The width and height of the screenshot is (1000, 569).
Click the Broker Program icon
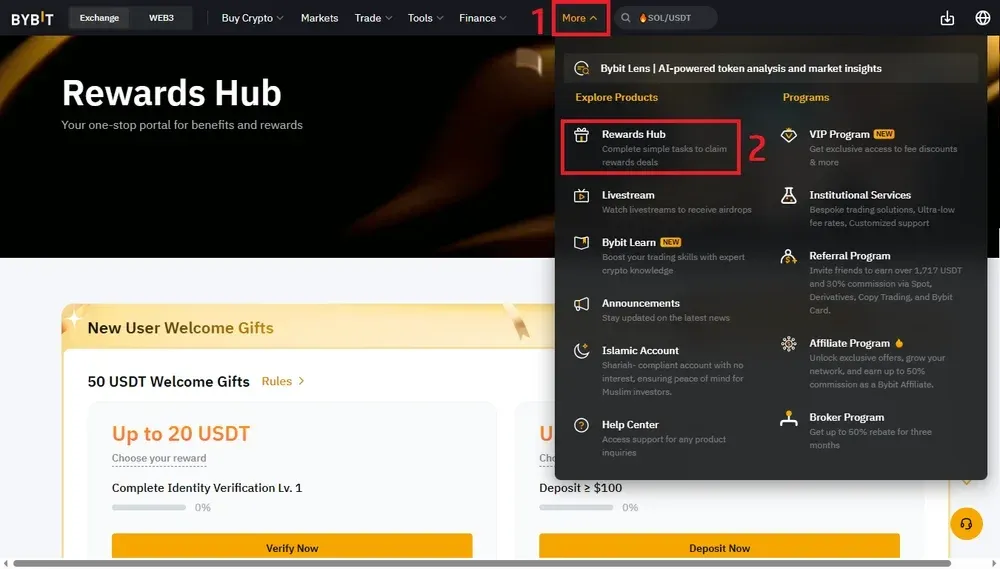coord(789,418)
